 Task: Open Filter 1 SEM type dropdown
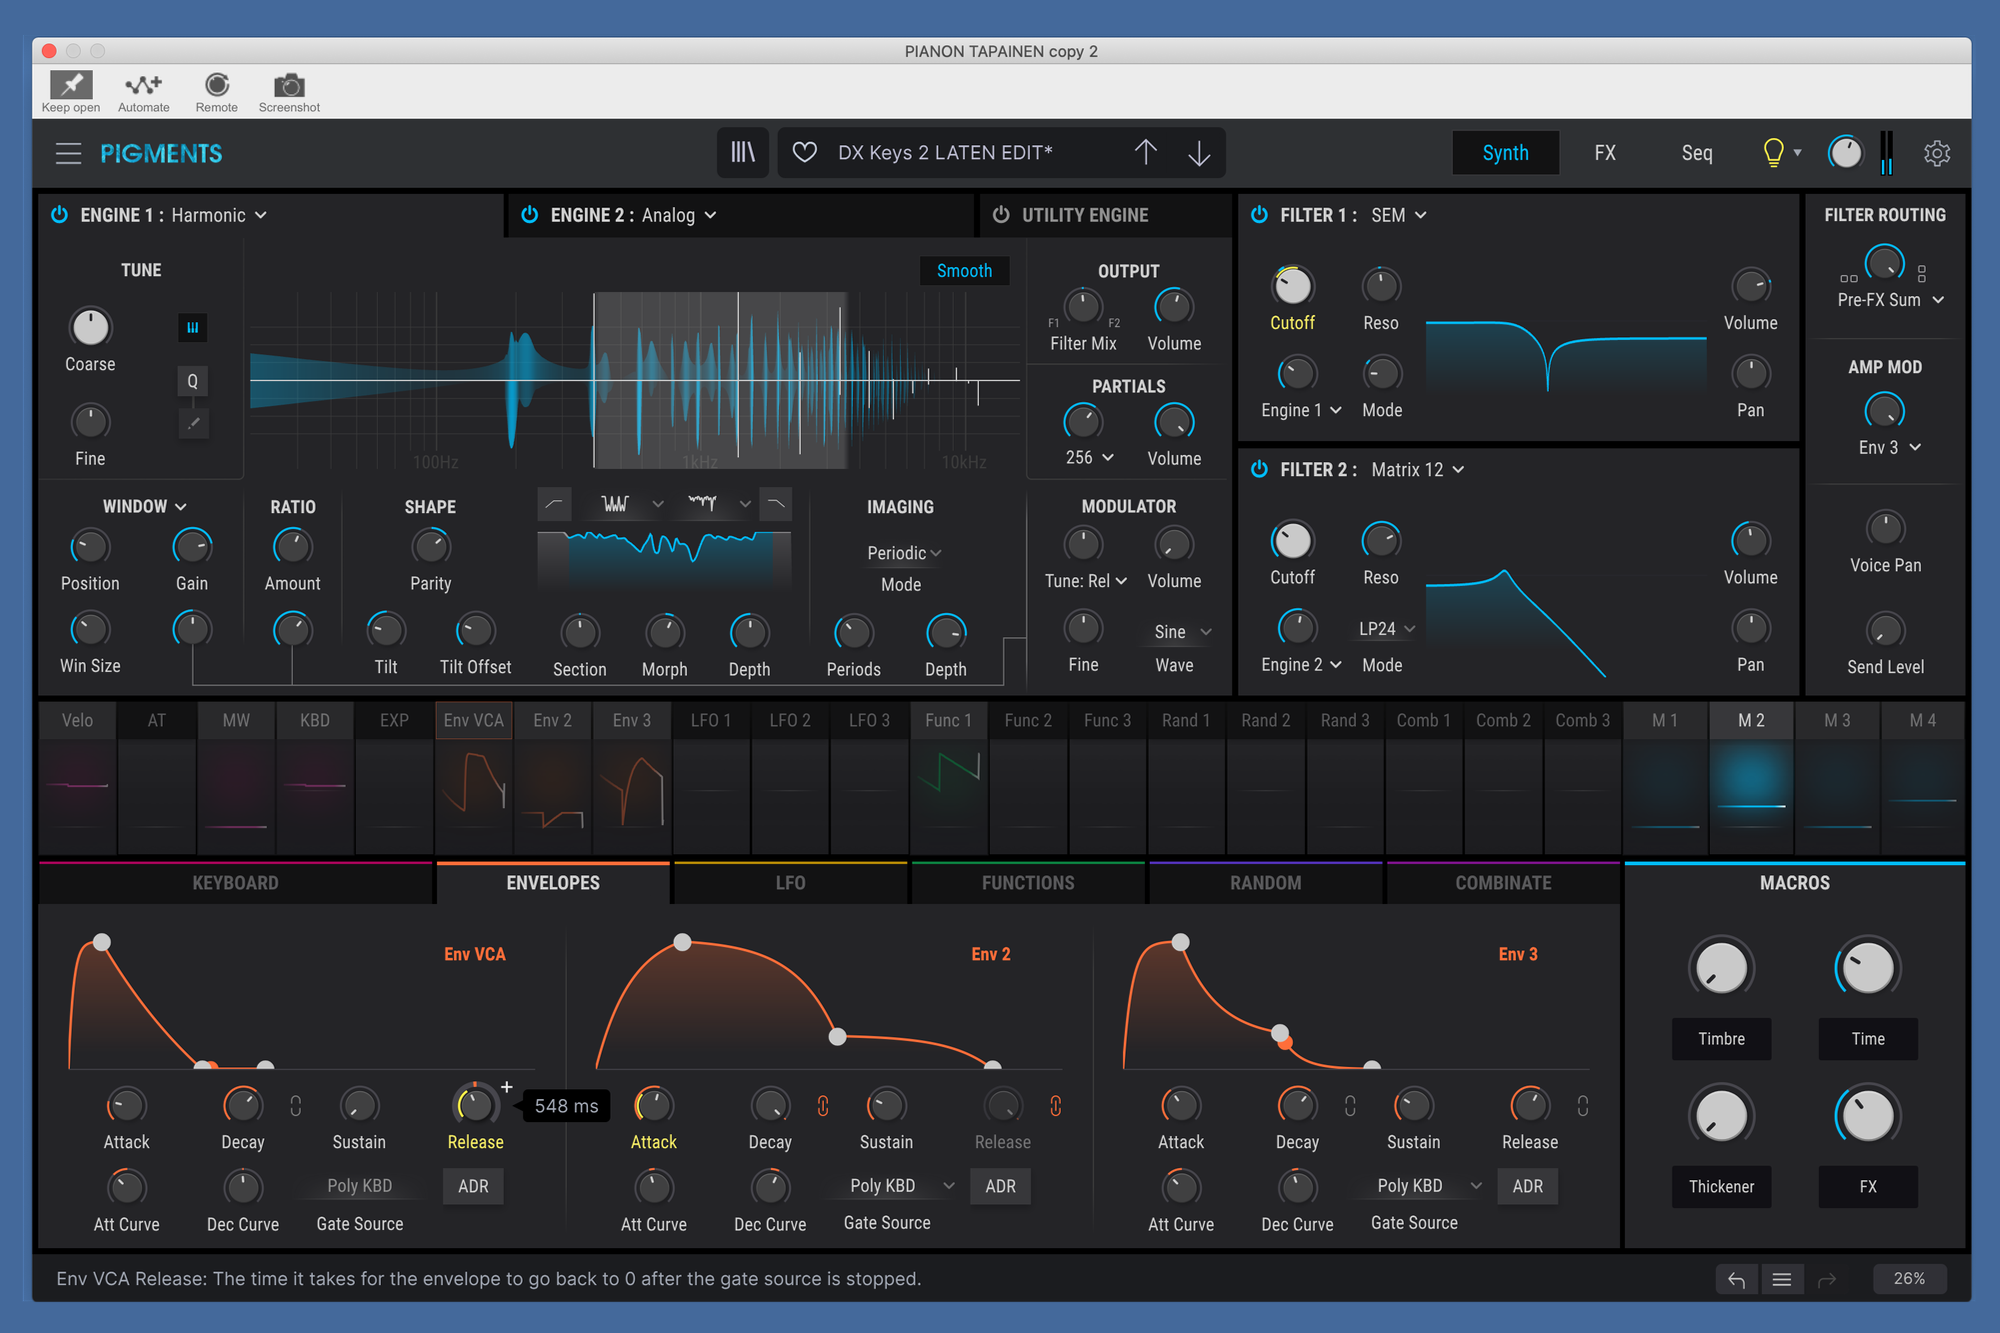(1398, 215)
